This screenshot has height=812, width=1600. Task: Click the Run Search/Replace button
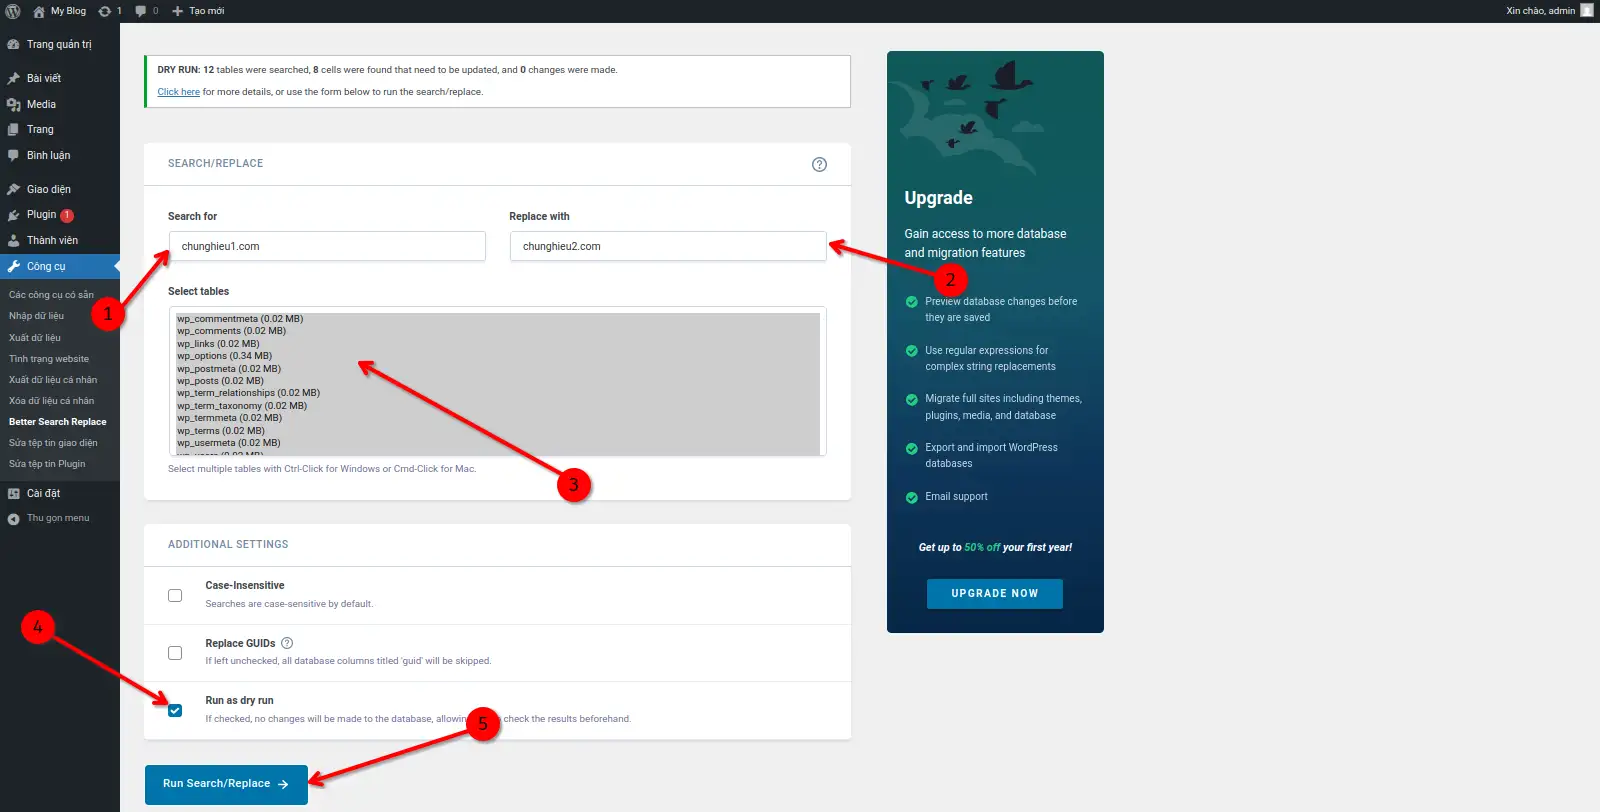coord(226,784)
